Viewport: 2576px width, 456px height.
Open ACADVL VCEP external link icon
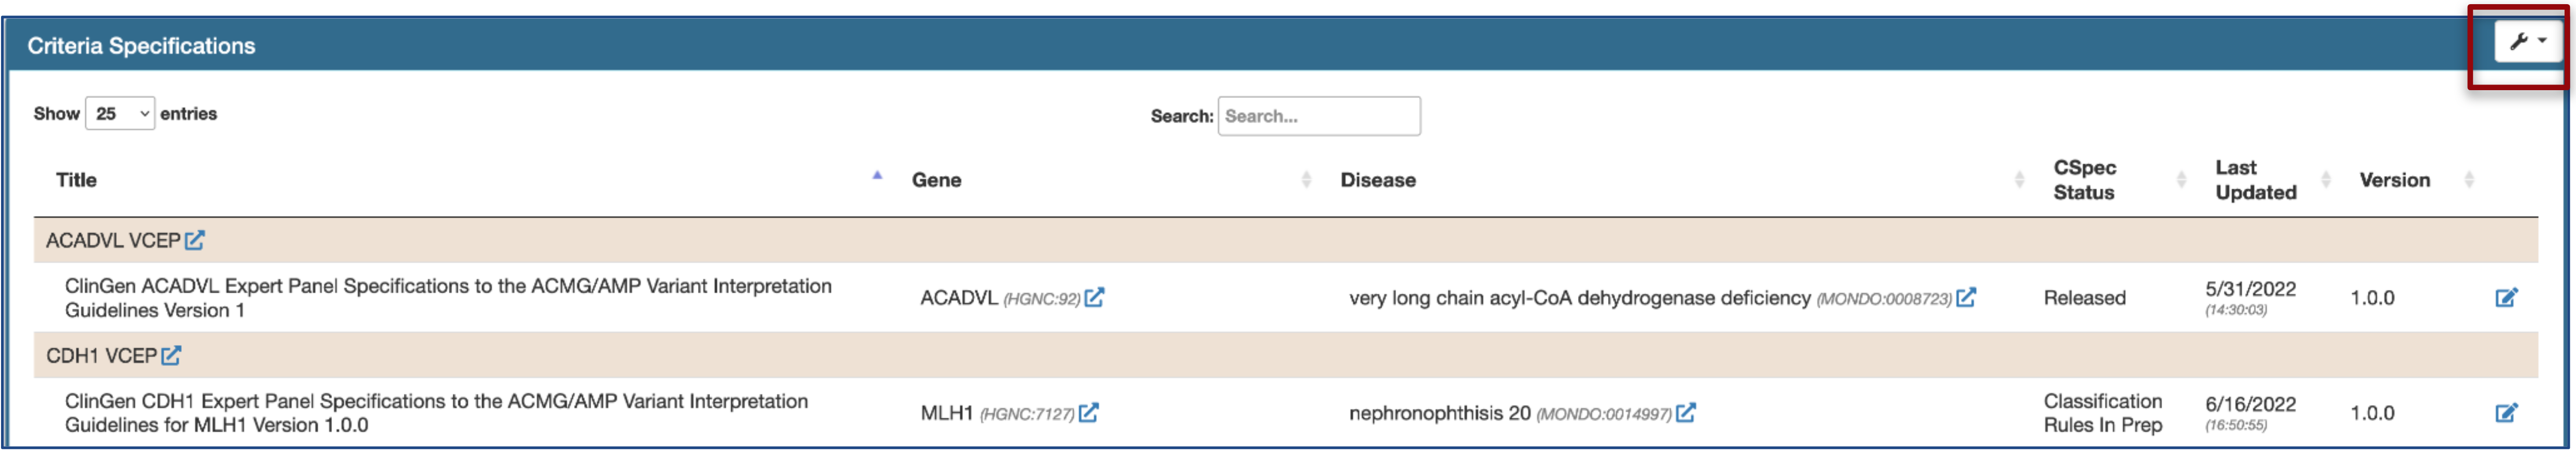pyautogui.click(x=195, y=241)
